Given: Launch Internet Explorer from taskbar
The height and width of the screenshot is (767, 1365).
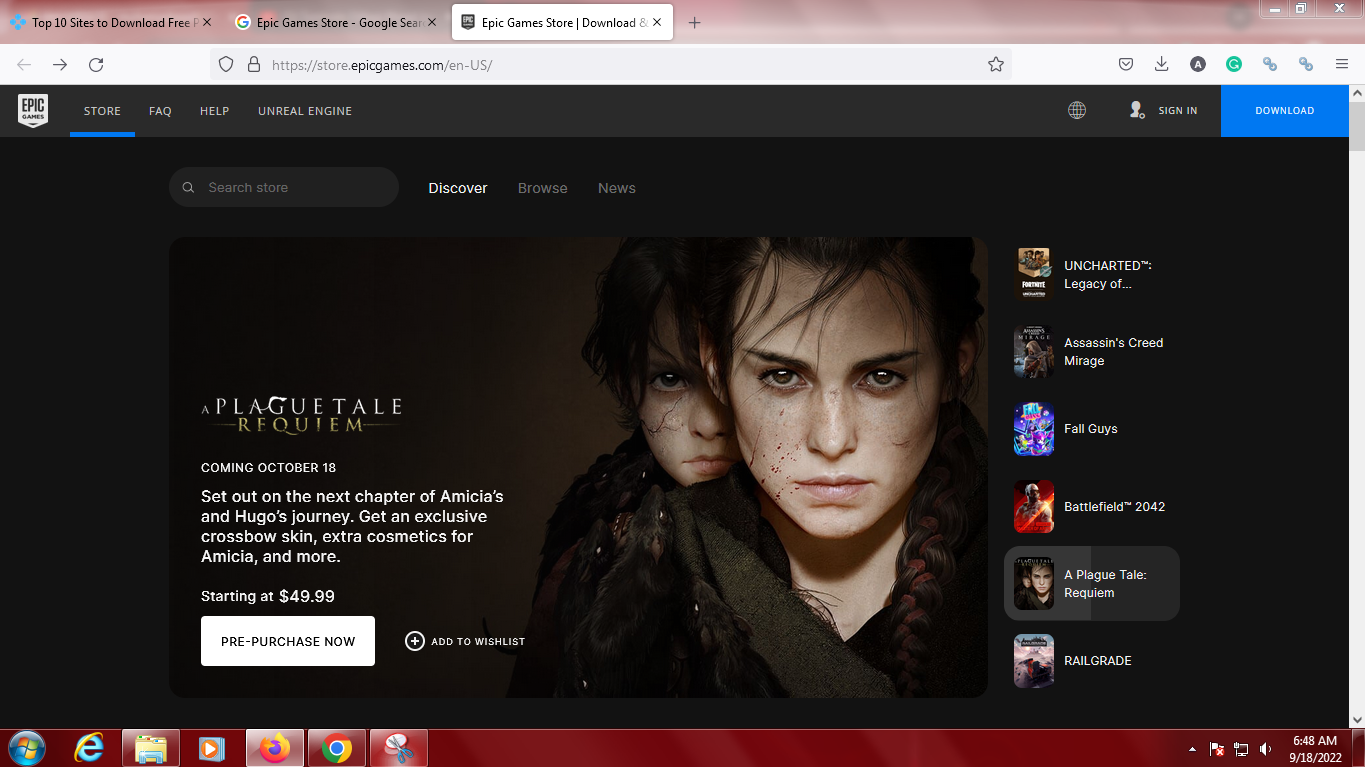Looking at the screenshot, I should [89, 748].
